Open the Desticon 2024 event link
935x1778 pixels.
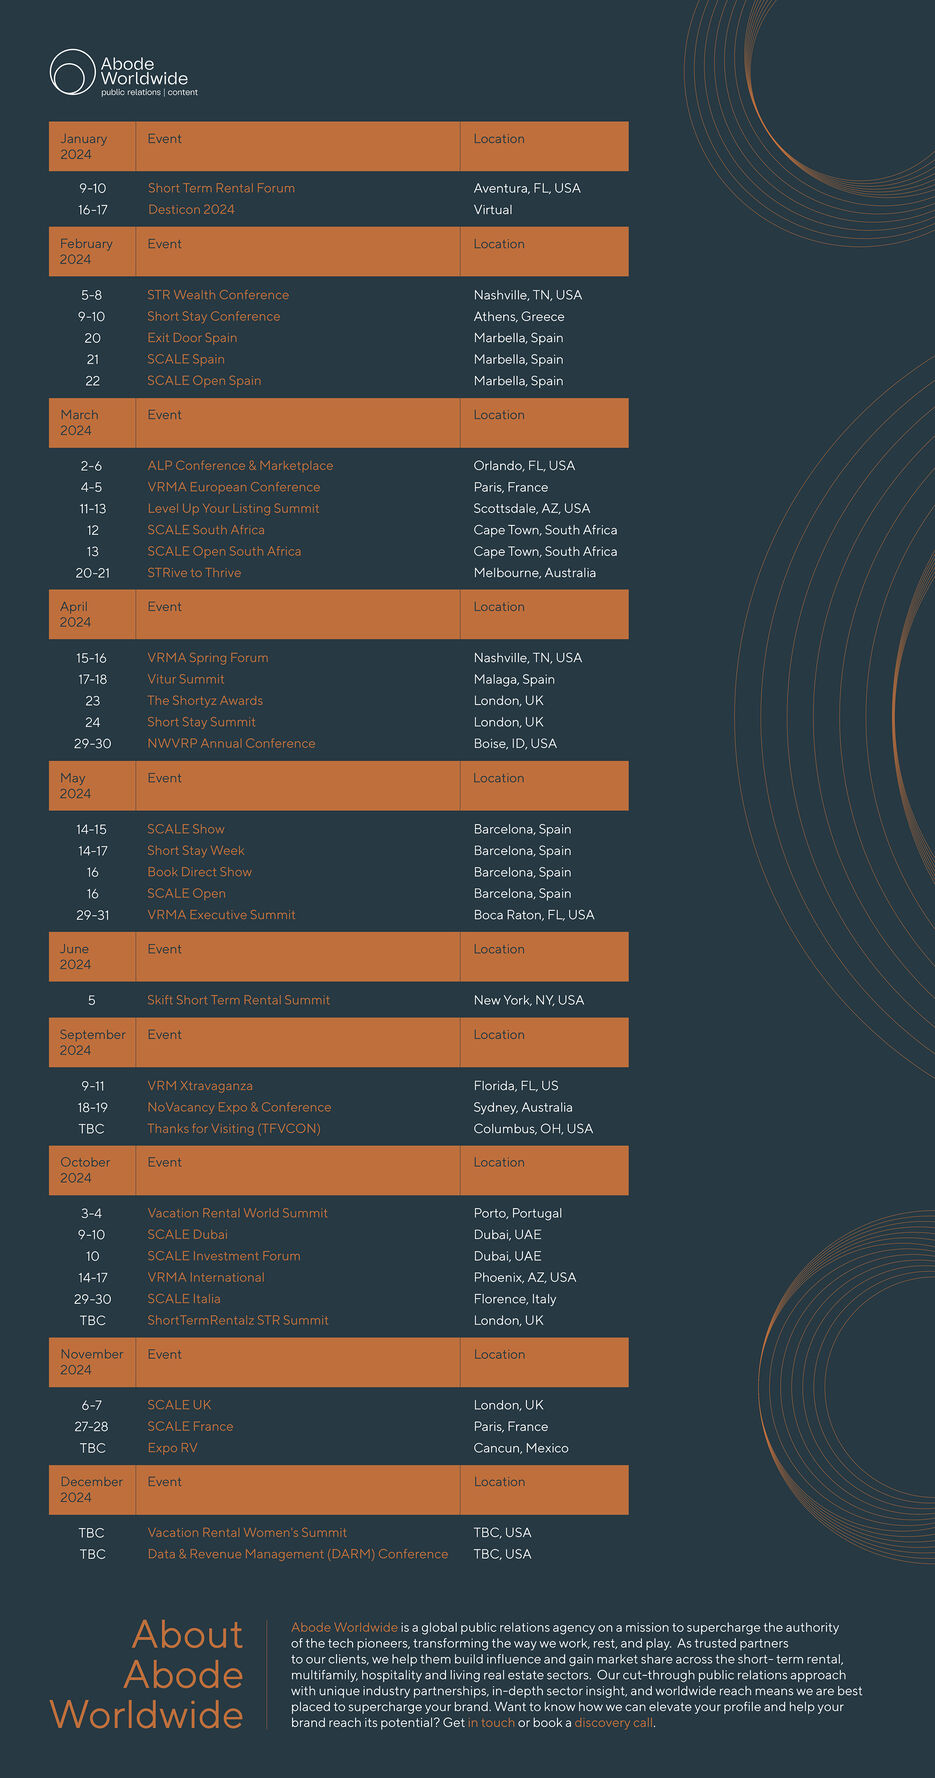click(x=191, y=210)
